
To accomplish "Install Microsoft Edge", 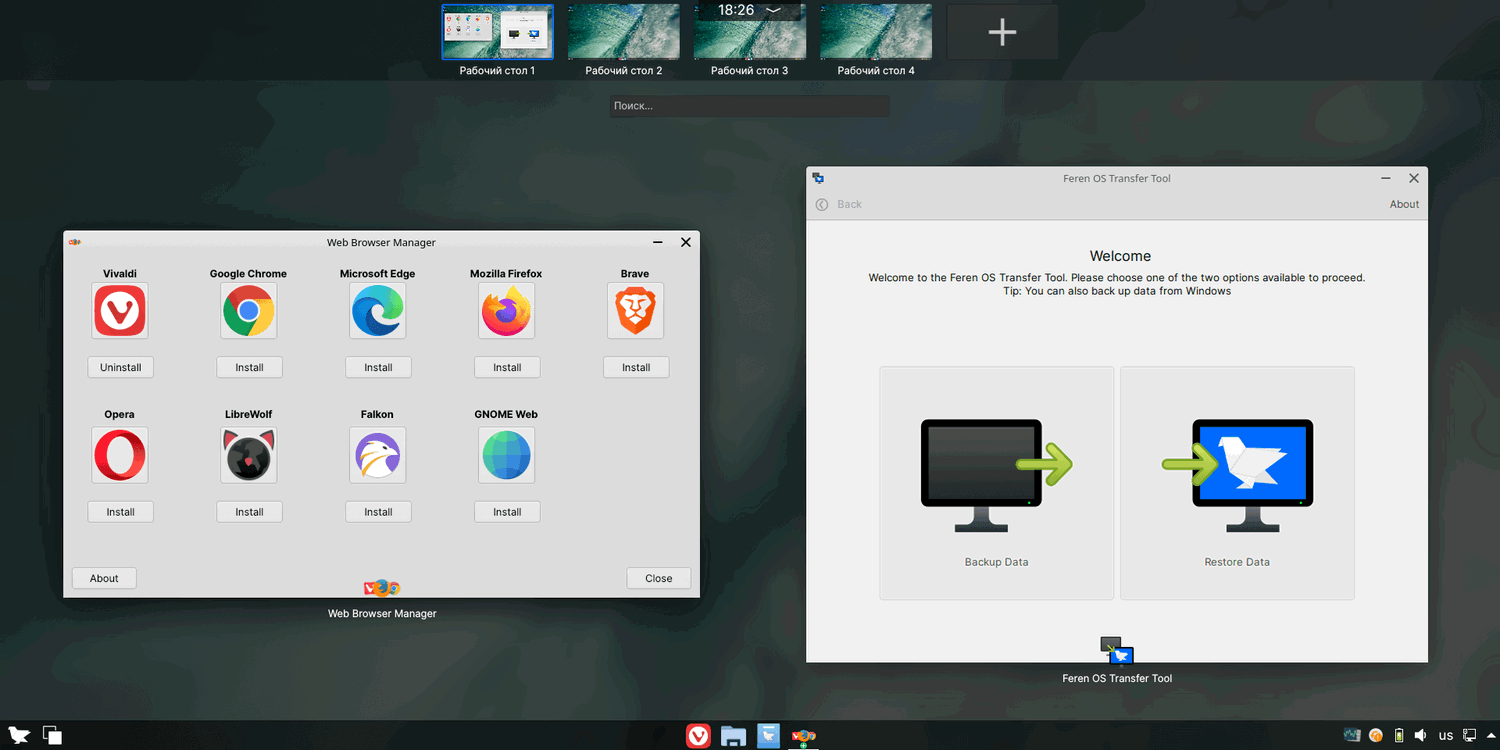I will pos(378,367).
